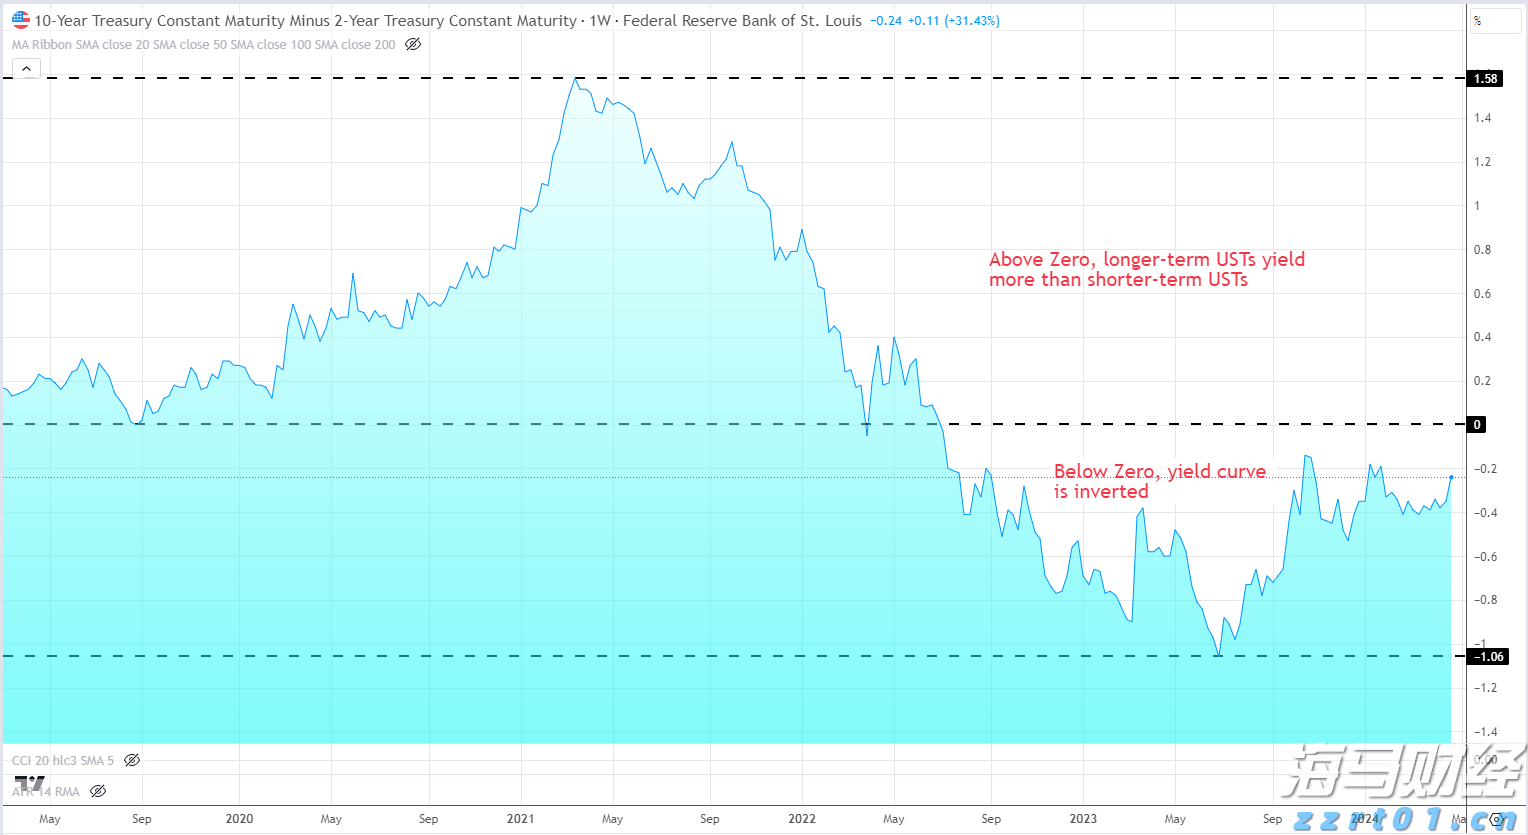Viewport: 1528px width, 835px height.
Task: Show the hidden MA Ribbon indicator
Action: point(413,45)
